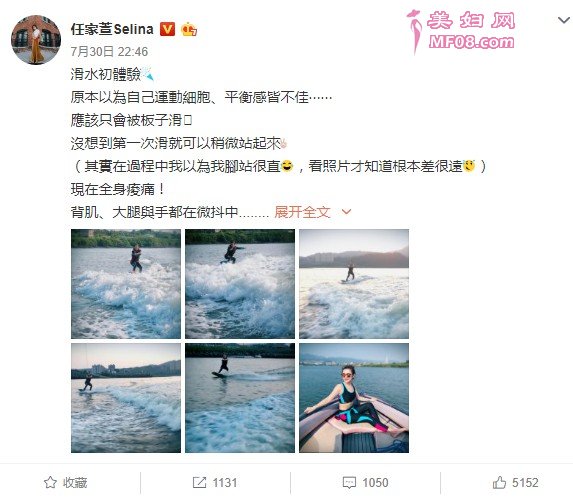The height and width of the screenshot is (498, 573).
Task: Click the small arrow after 展开全文
Action: tap(346, 212)
